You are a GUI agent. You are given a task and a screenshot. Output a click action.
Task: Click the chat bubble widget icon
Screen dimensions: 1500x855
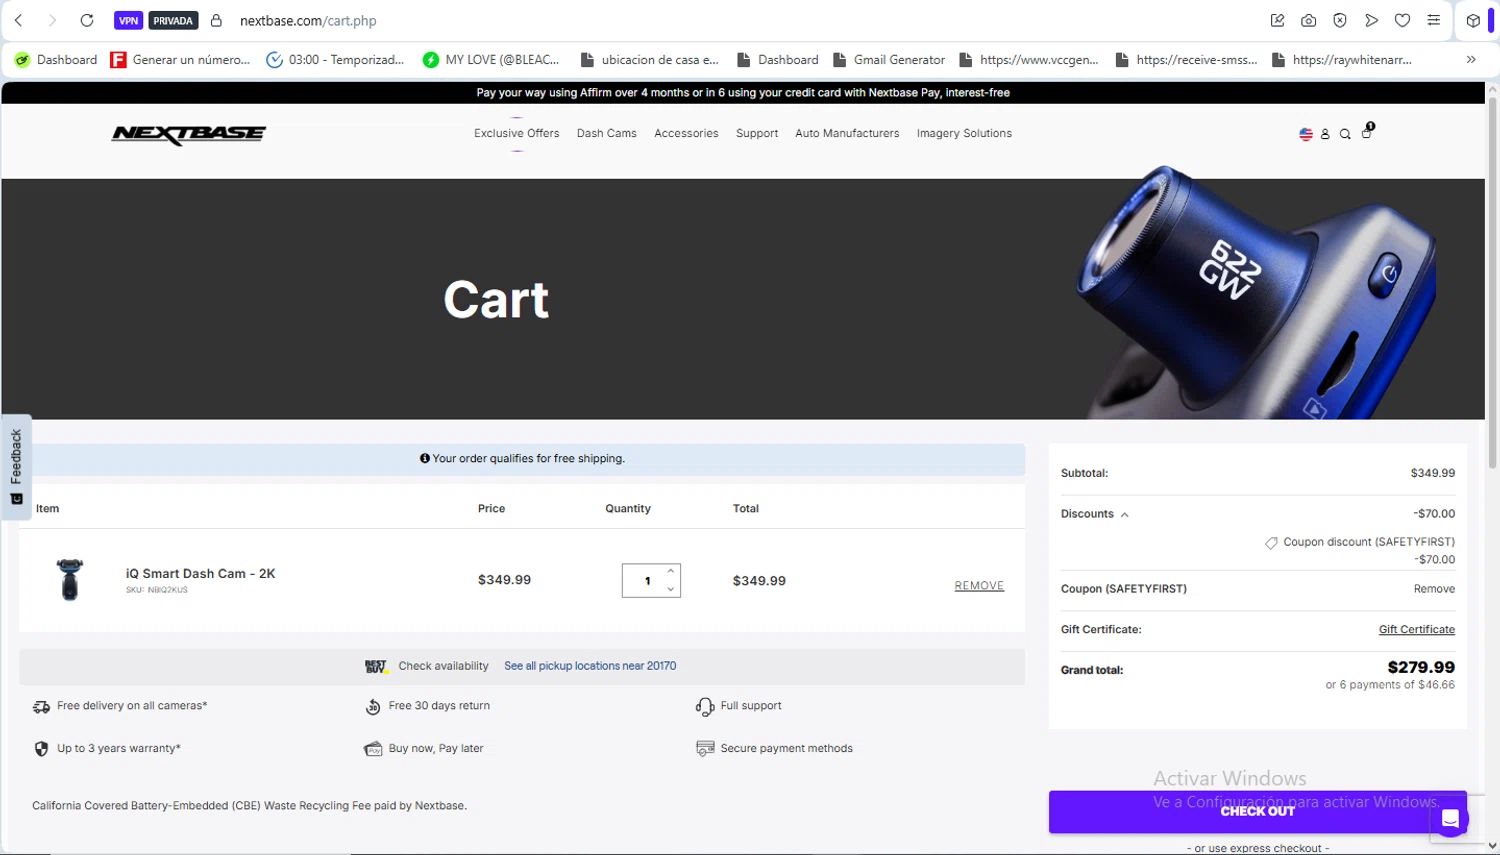click(x=1449, y=820)
